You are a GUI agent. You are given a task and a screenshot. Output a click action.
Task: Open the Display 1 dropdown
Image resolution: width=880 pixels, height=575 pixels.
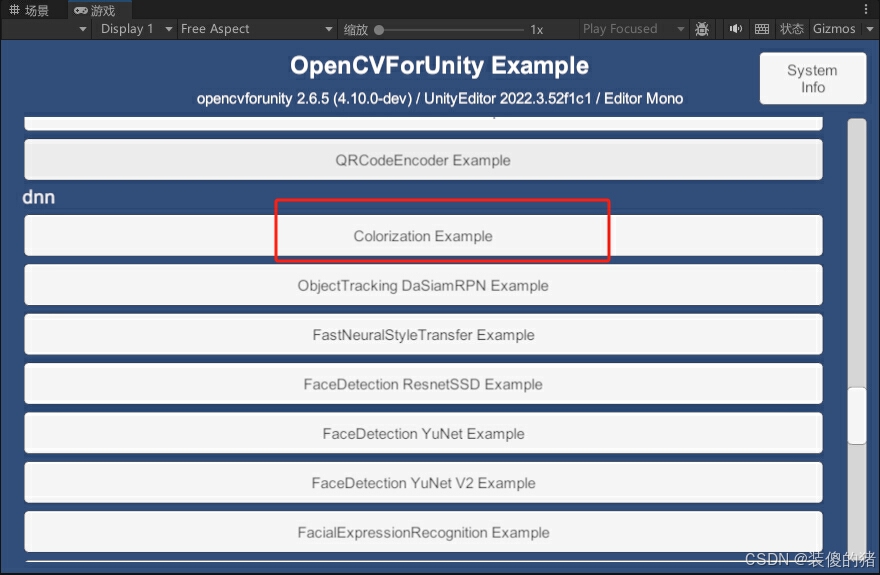(135, 29)
